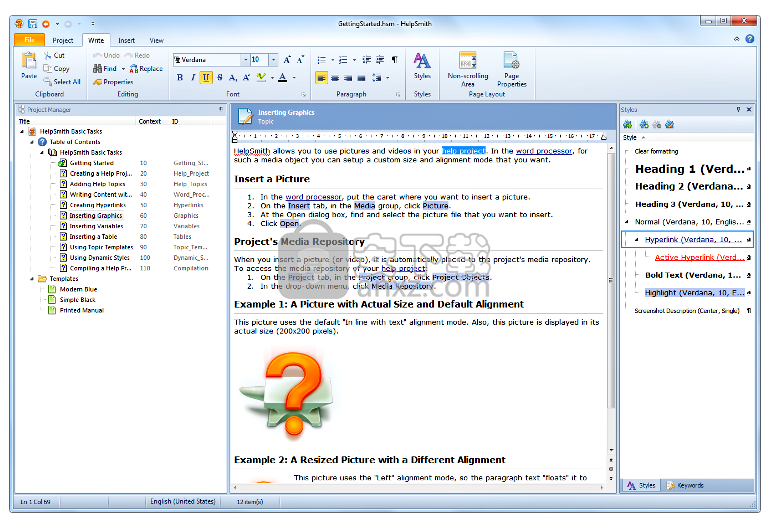Decrease paragraph indent

click(367, 60)
